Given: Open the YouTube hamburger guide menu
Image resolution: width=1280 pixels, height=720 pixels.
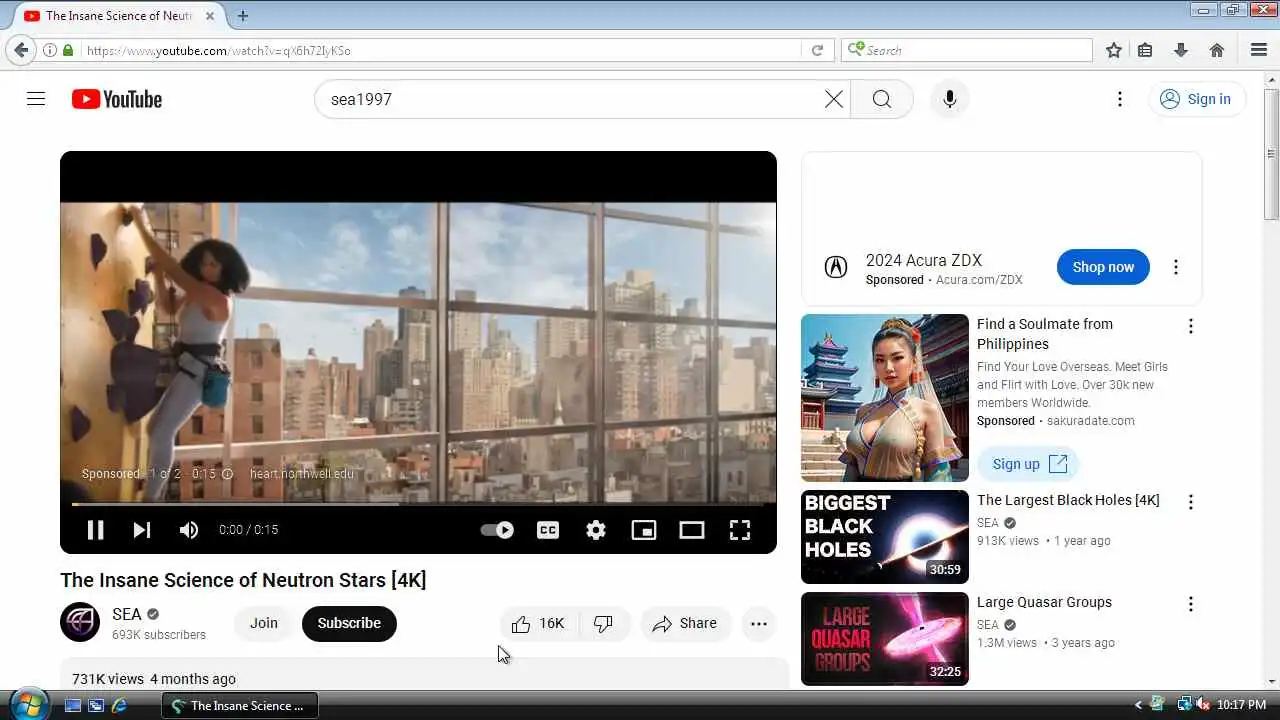Looking at the screenshot, I should 36,99.
